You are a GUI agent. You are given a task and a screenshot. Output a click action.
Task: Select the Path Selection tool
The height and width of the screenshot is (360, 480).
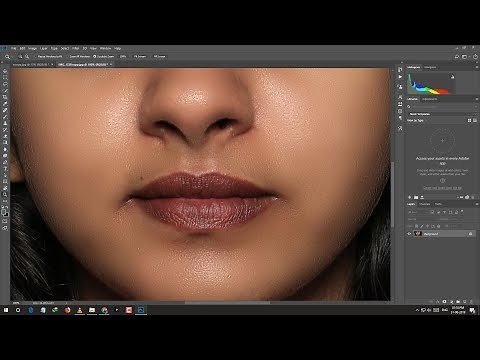[5, 175]
